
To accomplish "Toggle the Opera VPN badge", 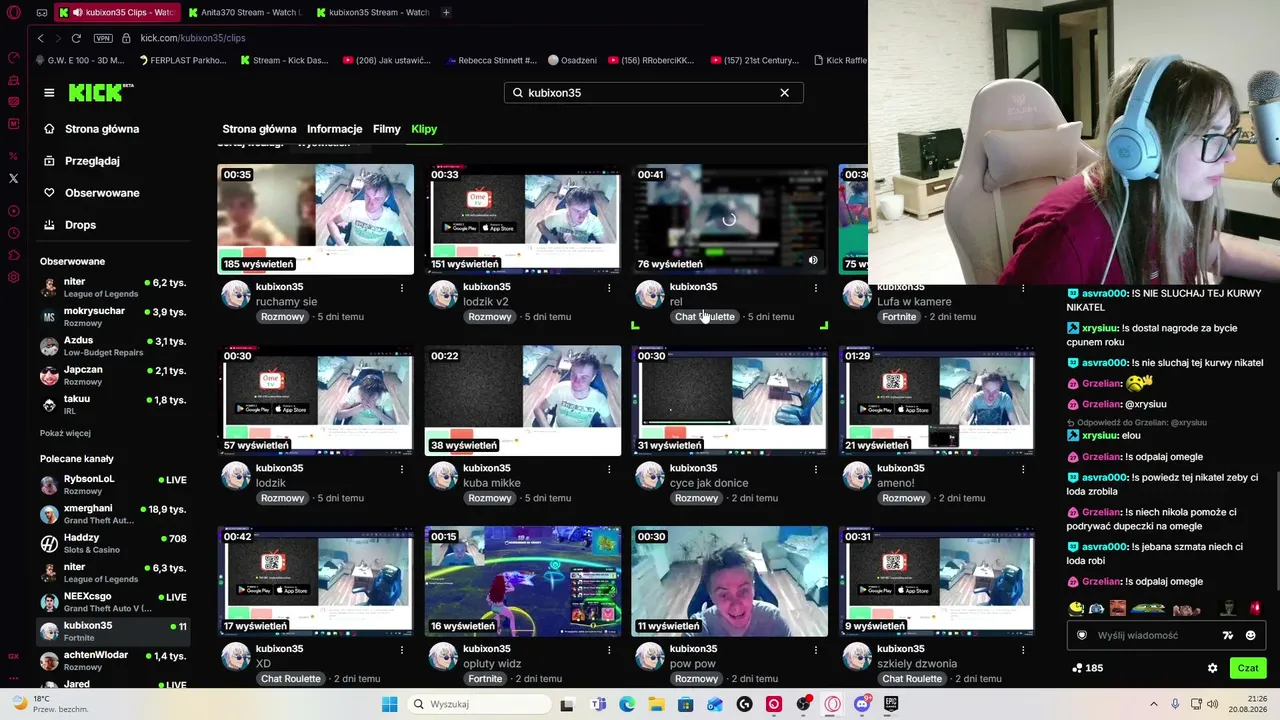I will 103,38.
